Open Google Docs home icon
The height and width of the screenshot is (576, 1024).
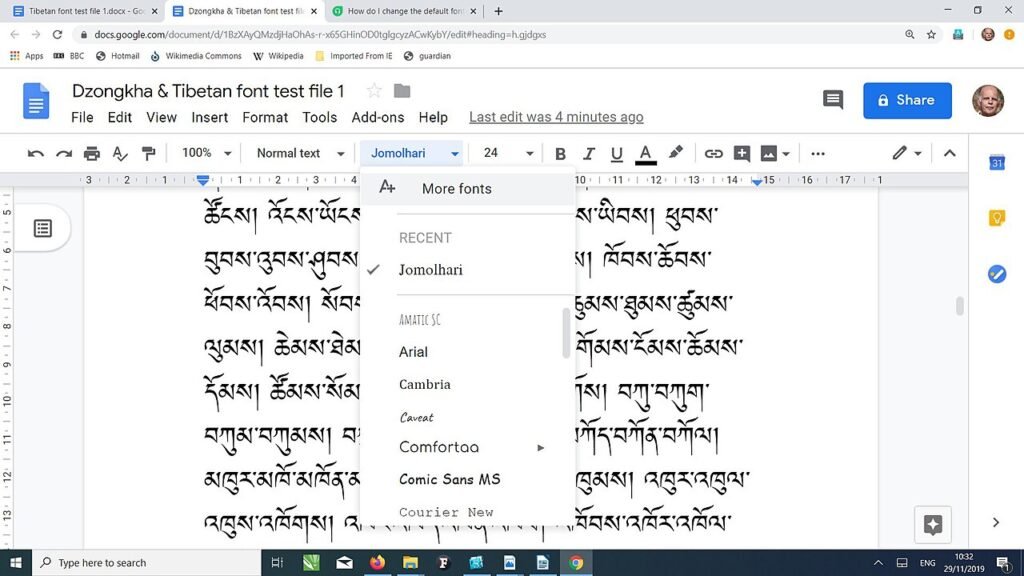(36, 101)
